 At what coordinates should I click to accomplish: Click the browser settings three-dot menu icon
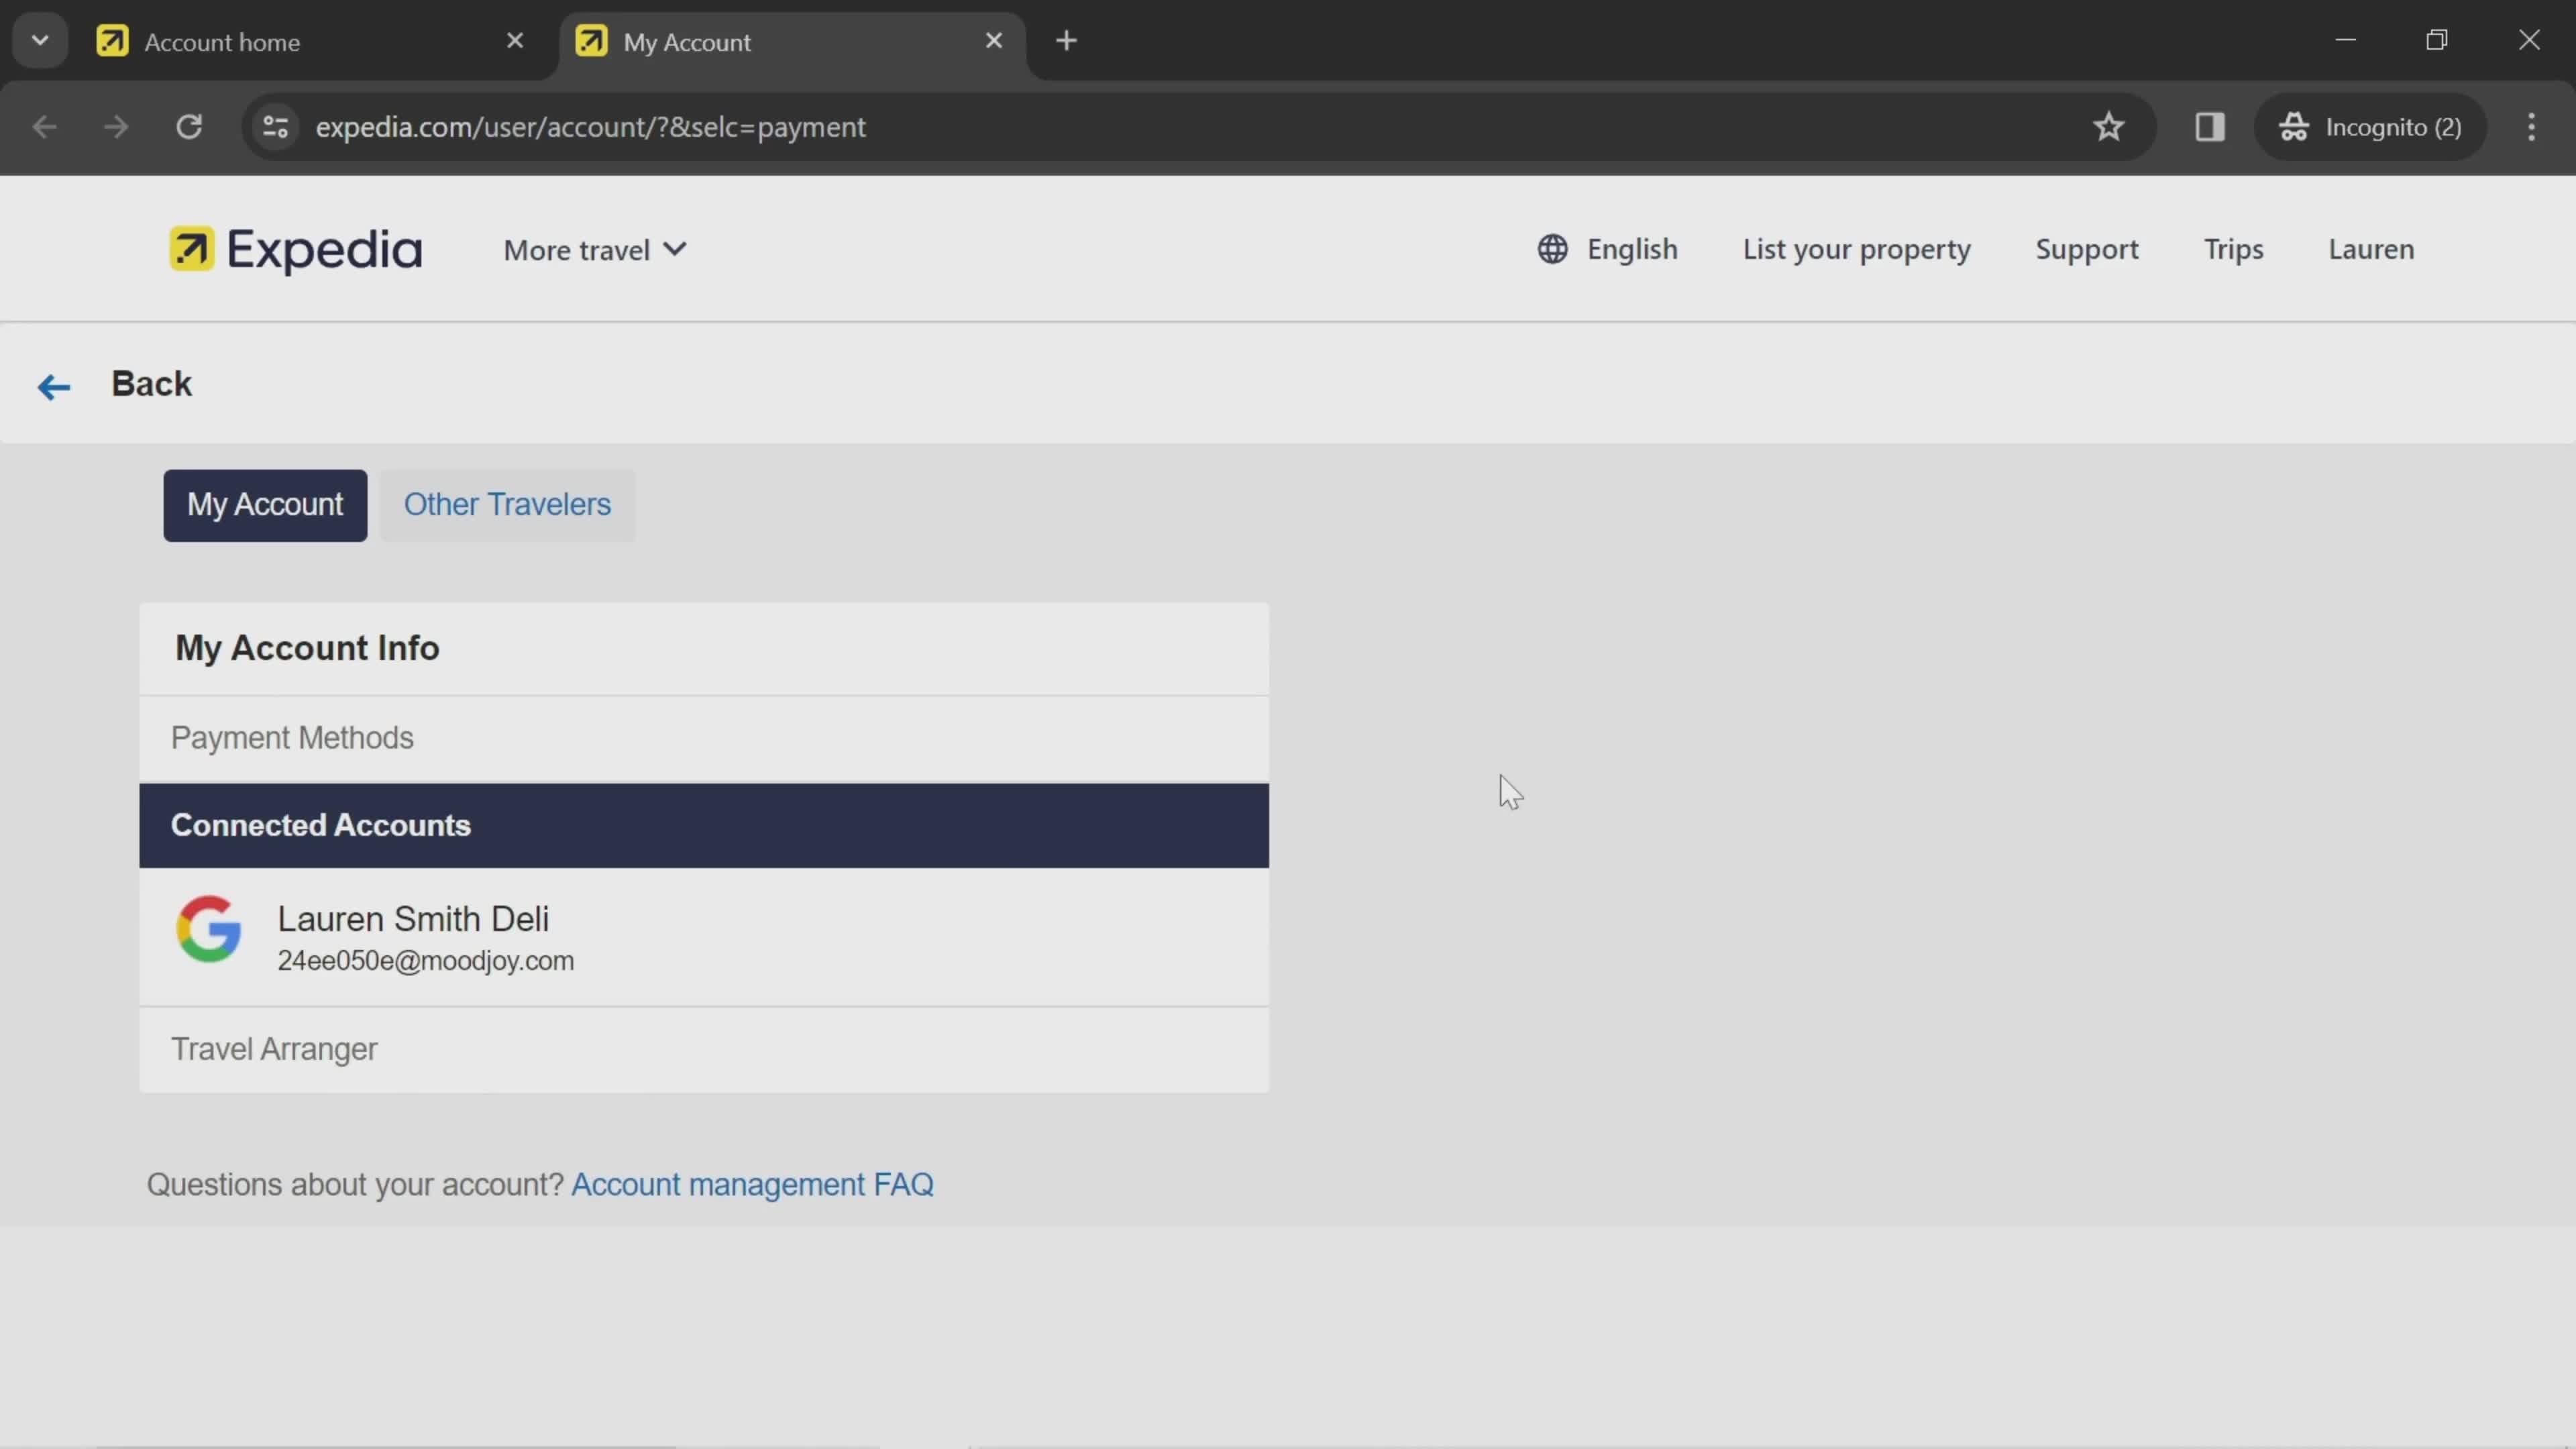coord(2532,125)
